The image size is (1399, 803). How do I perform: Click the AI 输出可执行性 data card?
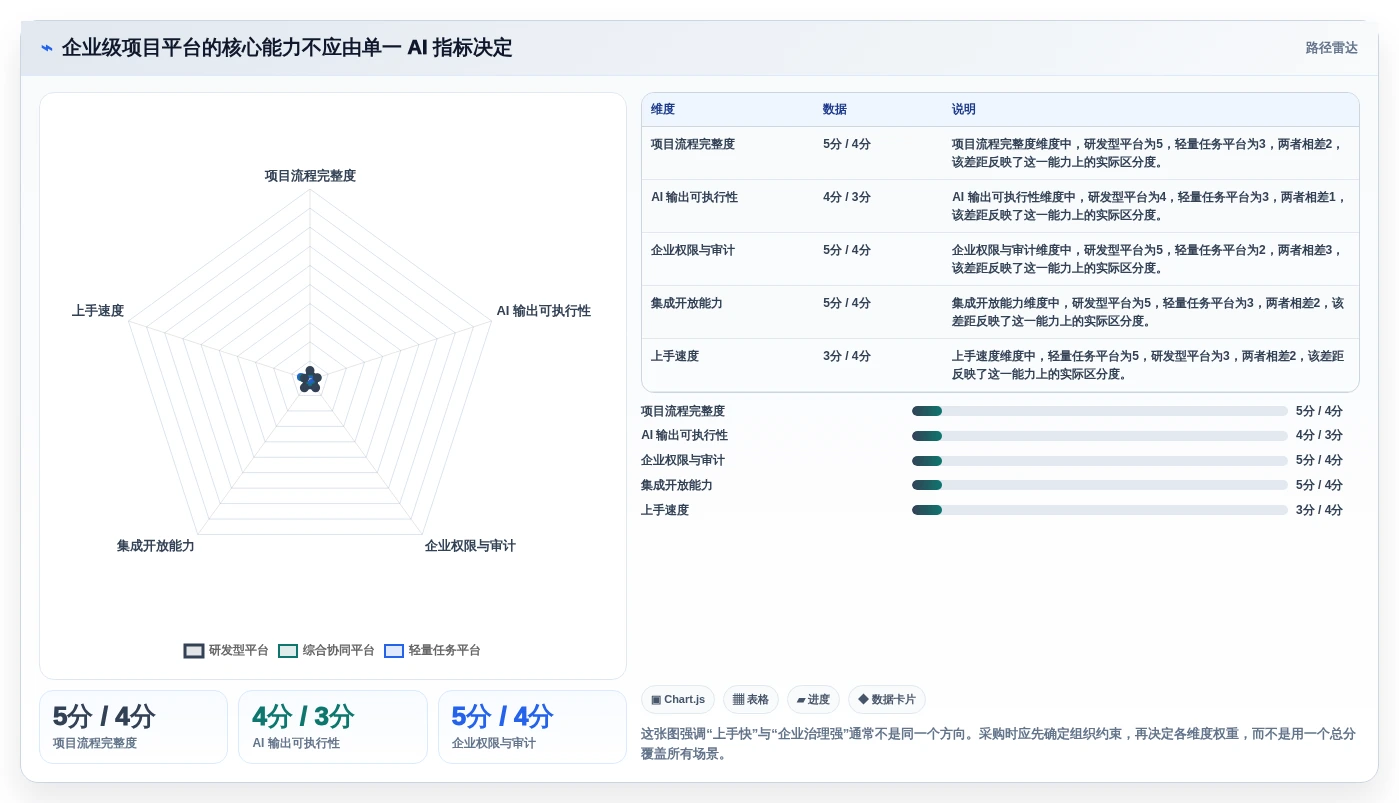(333, 727)
